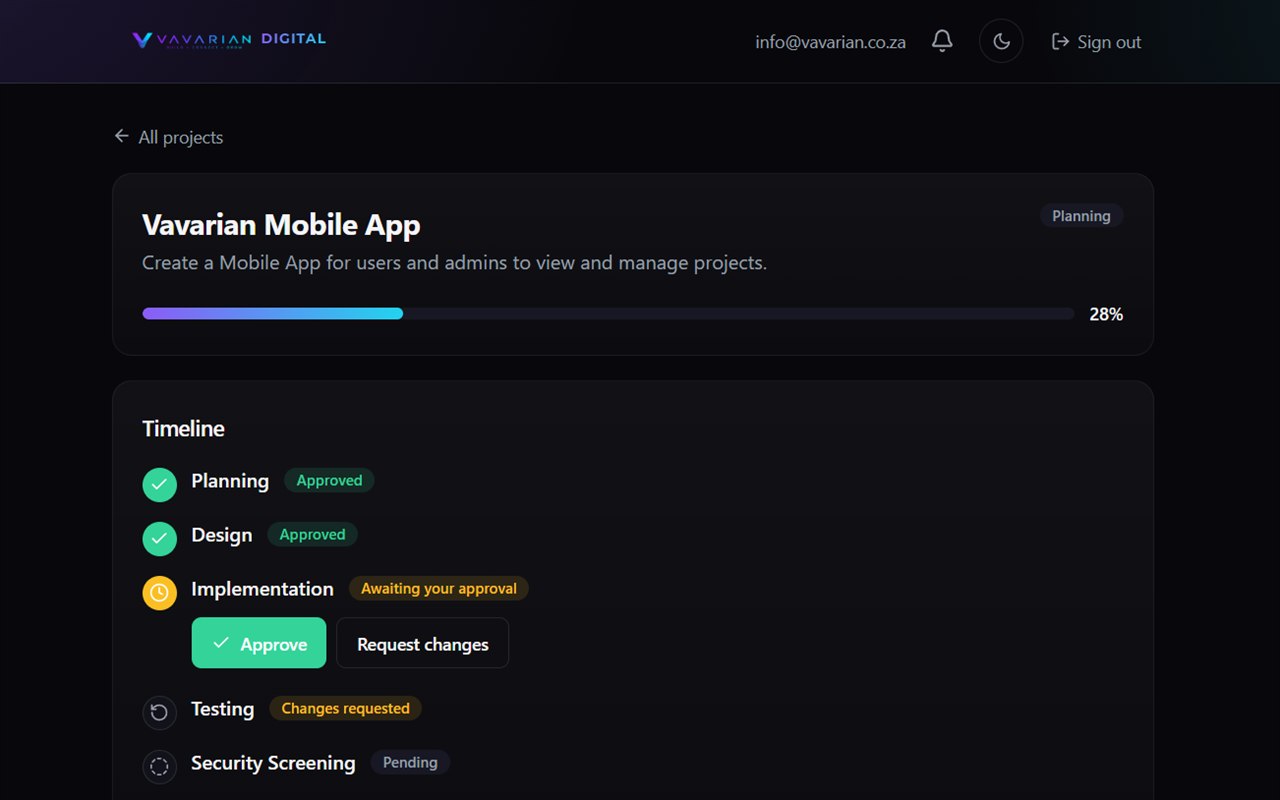Click the Vavarian Mobile App title

pyautogui.click(x=281, y=225)
